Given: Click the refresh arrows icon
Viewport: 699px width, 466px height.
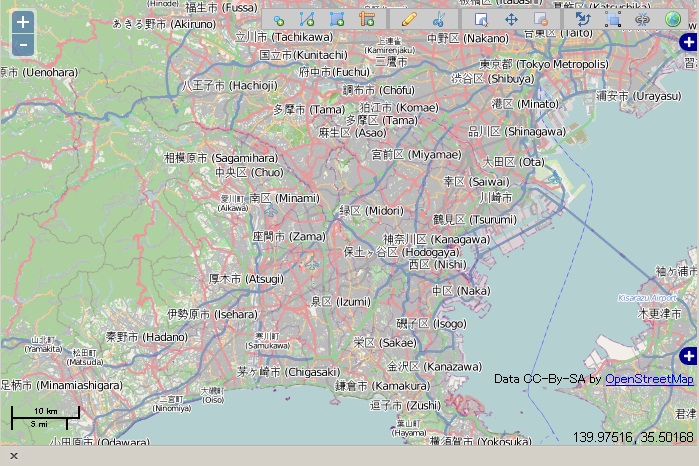Looking at the screenshot, I should click(x=583, y=19).
